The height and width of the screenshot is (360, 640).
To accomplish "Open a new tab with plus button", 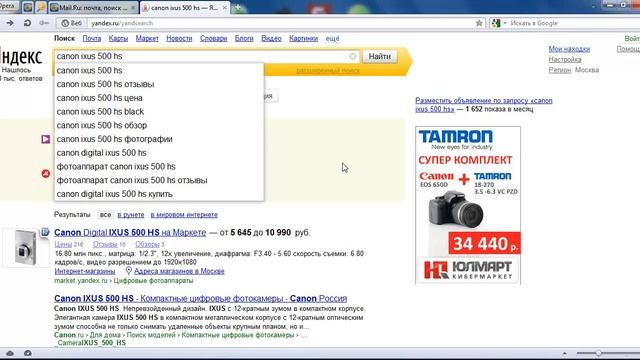I will click(x=238, y=8).
